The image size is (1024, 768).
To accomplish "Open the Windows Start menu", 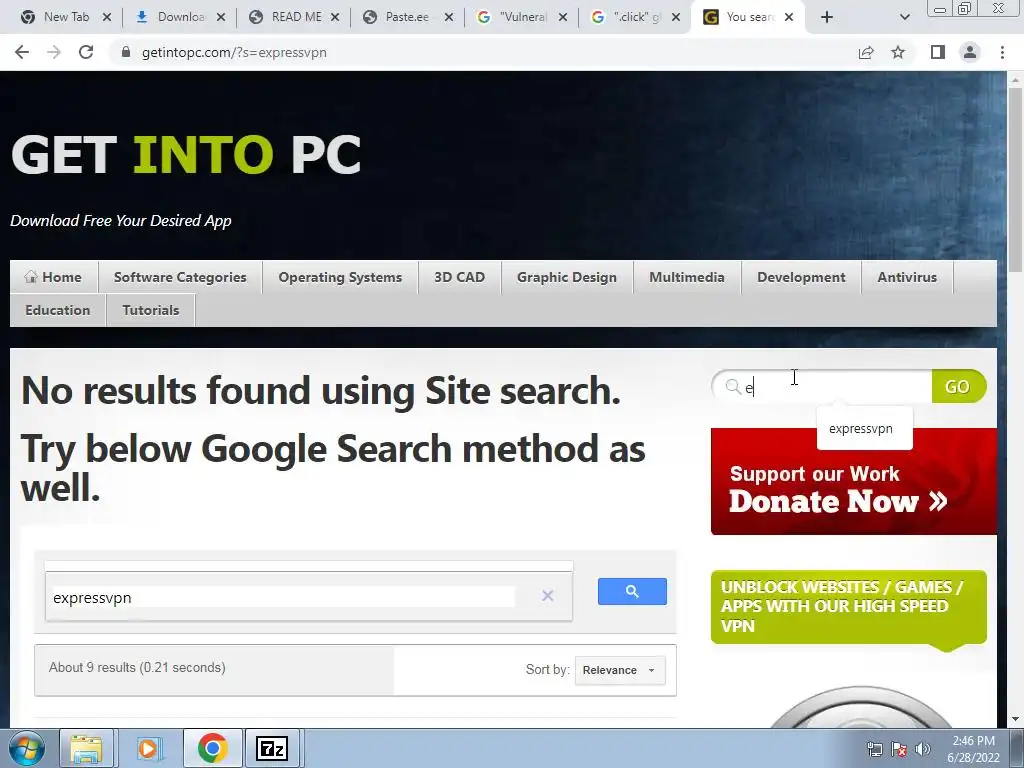I will (27, 748).
